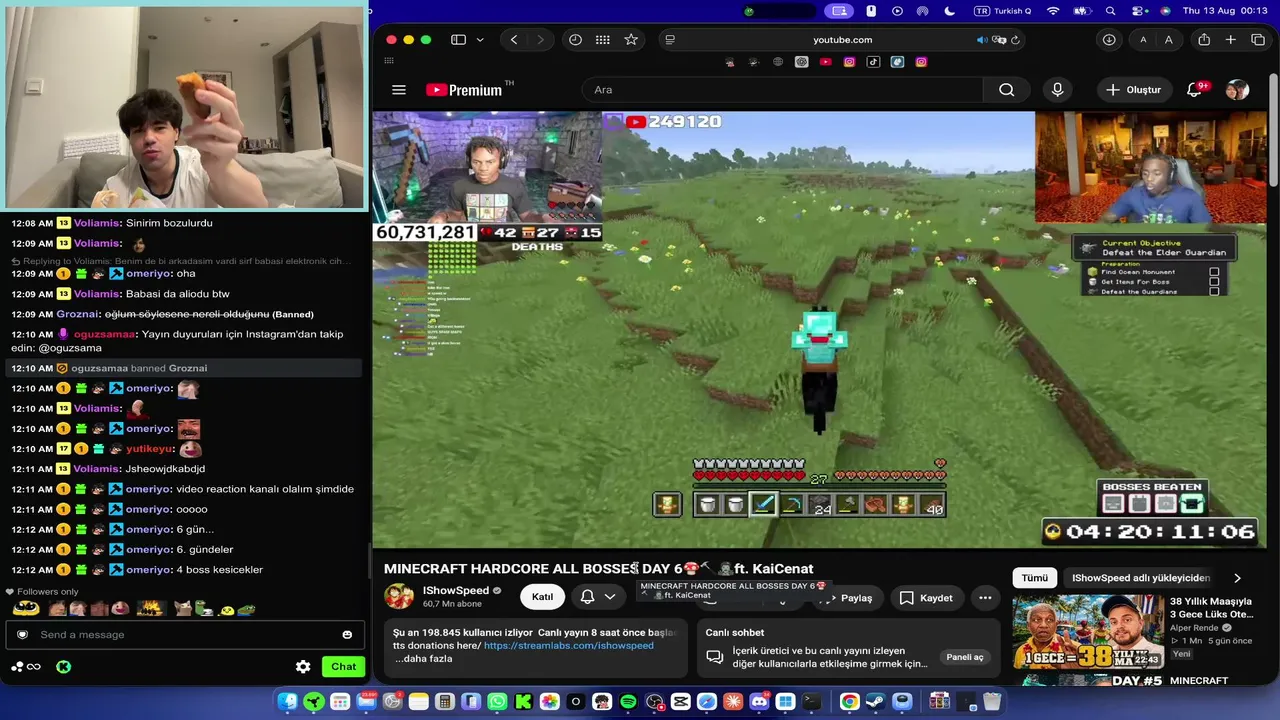Click the Safari share icon
This screenshot has width=1280, height=720.
click(x=1204, y=40)
